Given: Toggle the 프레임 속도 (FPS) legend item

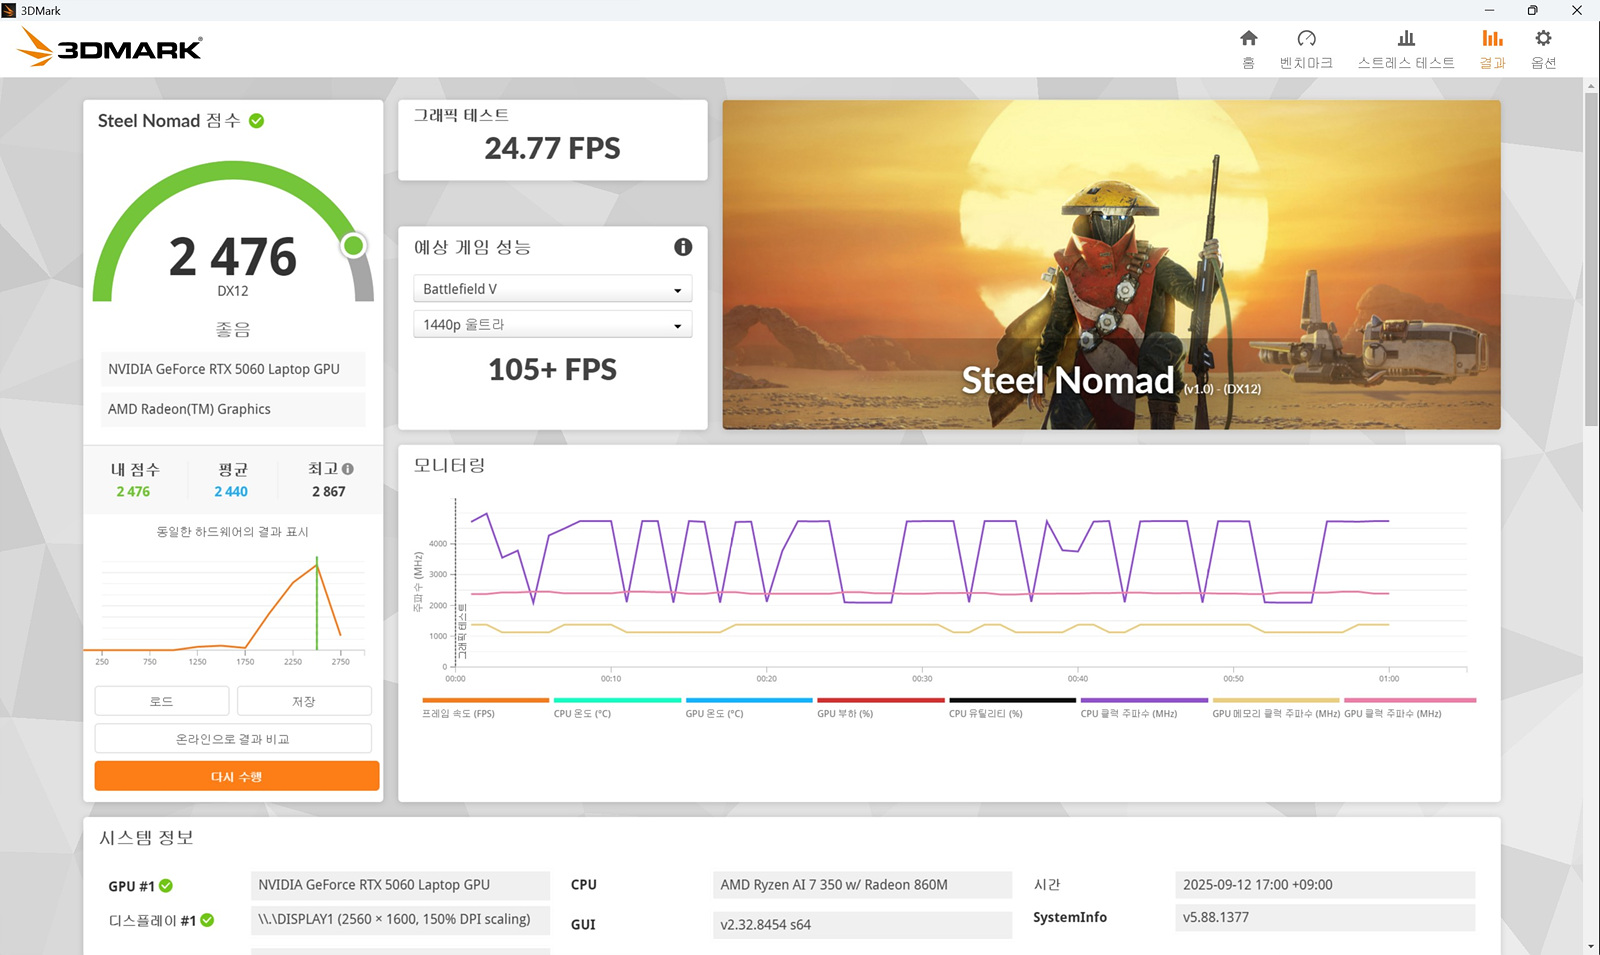Looking at the screenshot, I should [x=485, y=708].
